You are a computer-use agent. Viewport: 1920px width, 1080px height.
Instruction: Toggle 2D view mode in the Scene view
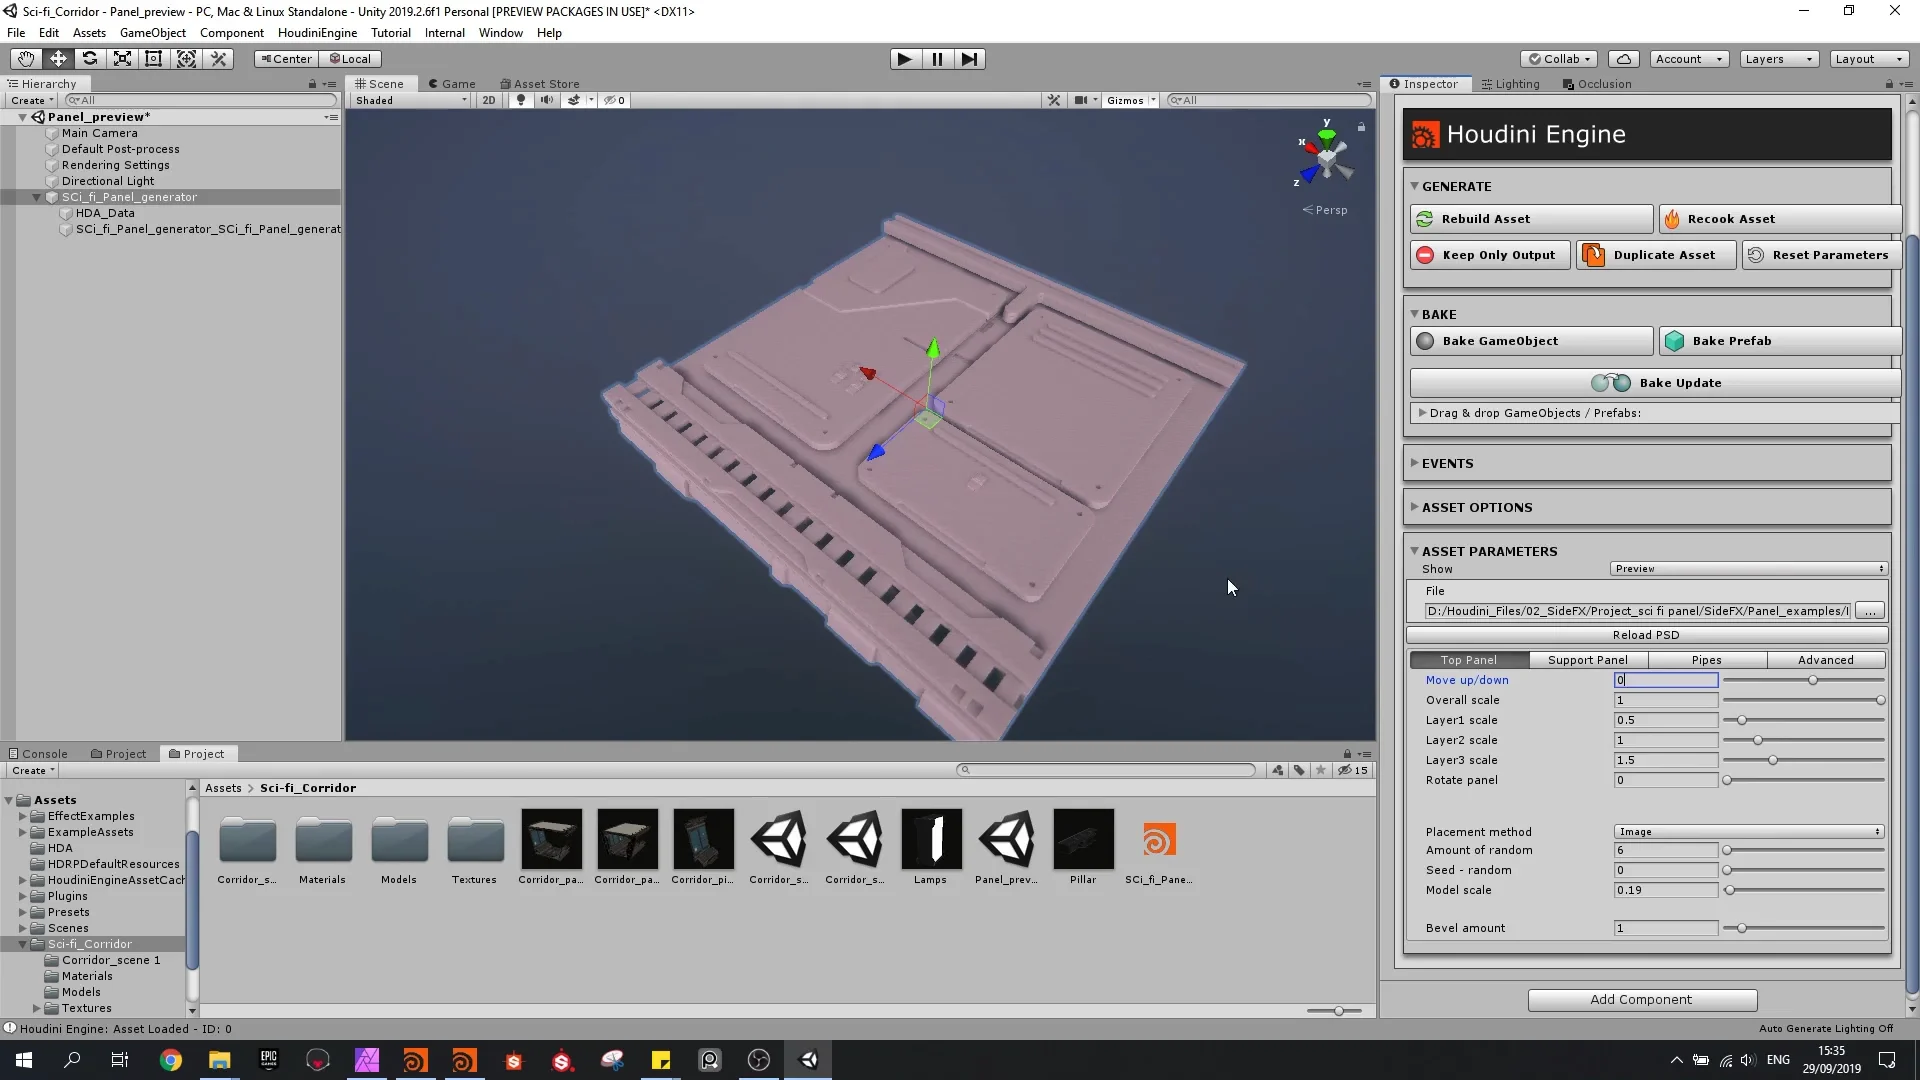[489, 100]
